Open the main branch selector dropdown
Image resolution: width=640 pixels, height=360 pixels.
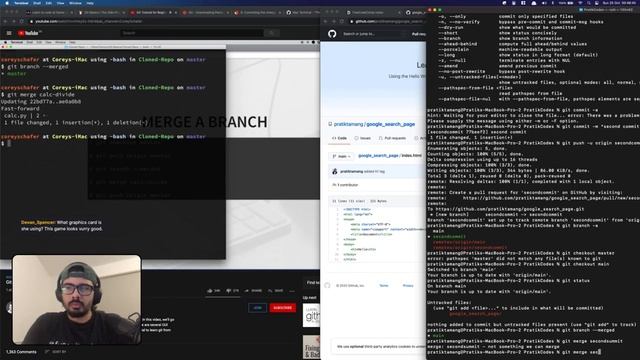pyautogui.click(x=341, y=156)
